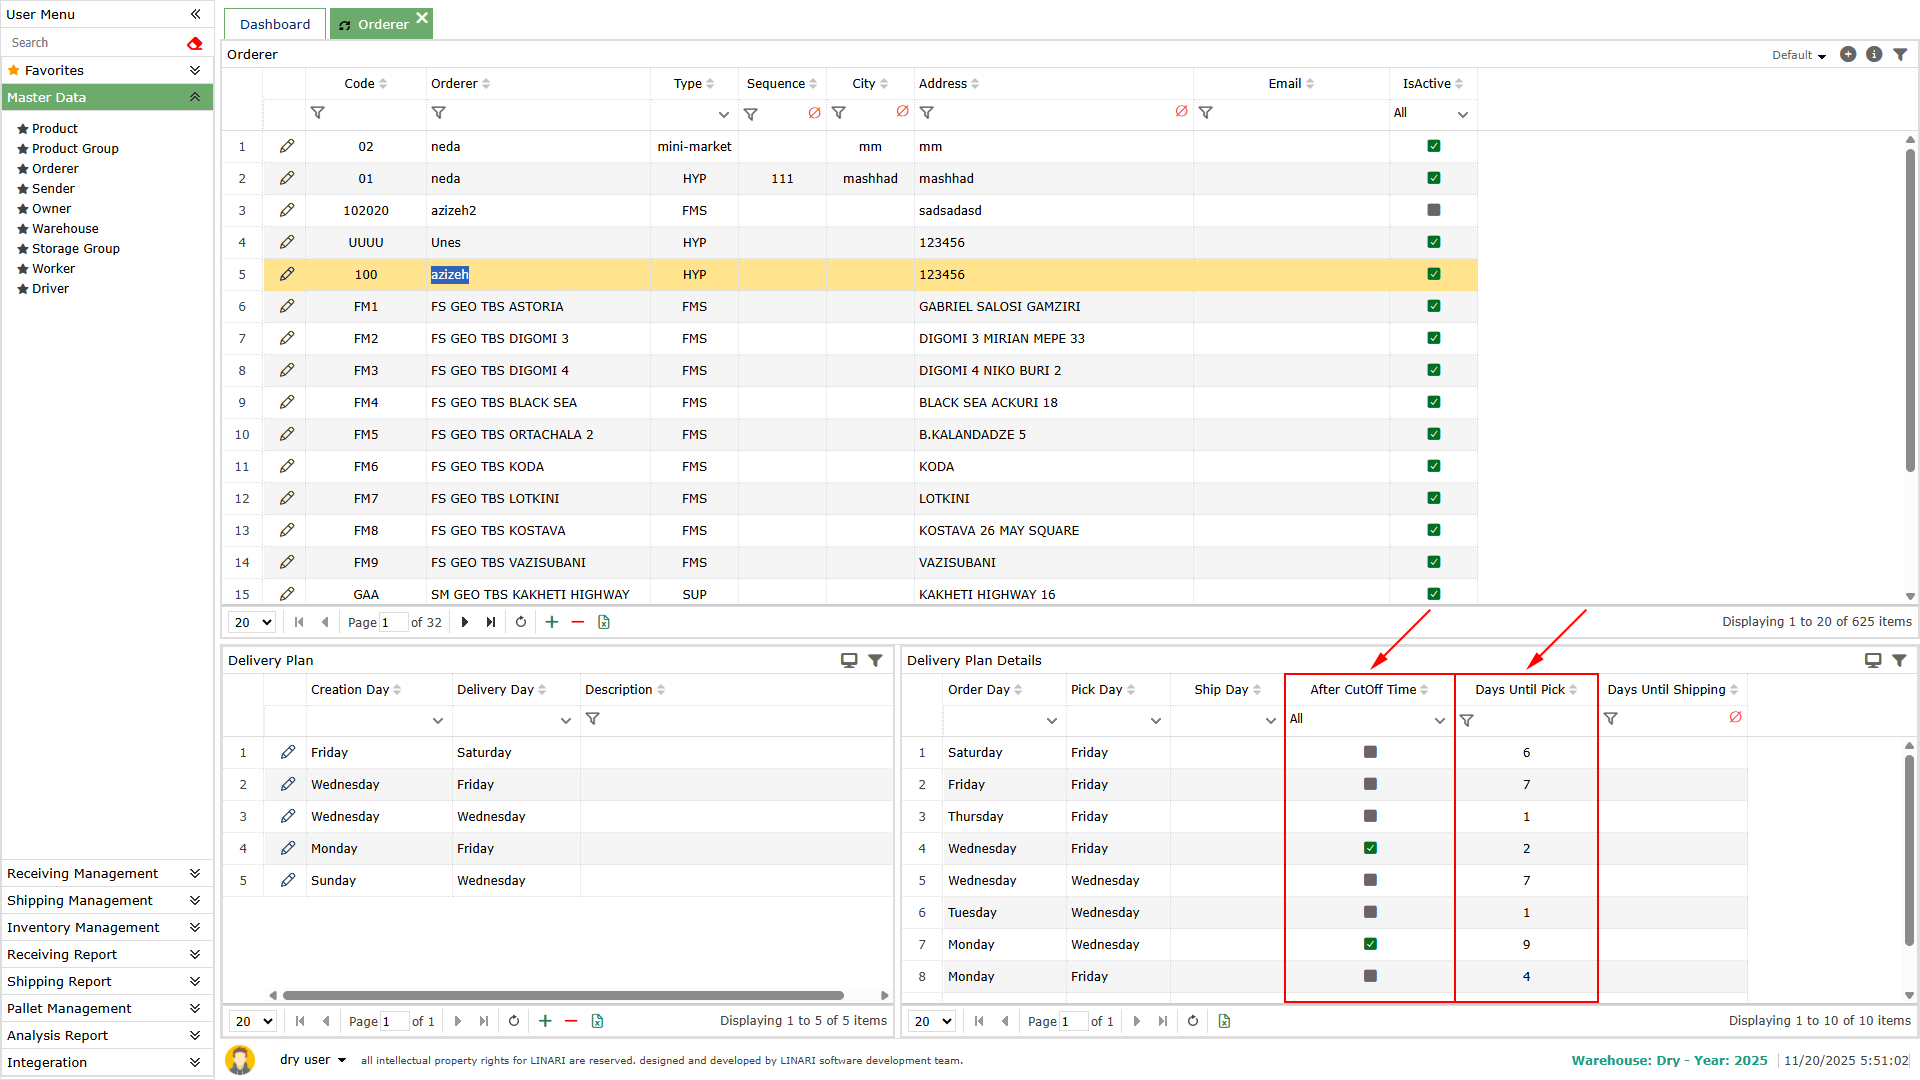
Task: Click the green plus icon in Orderer pager
Action: (551, 622)
